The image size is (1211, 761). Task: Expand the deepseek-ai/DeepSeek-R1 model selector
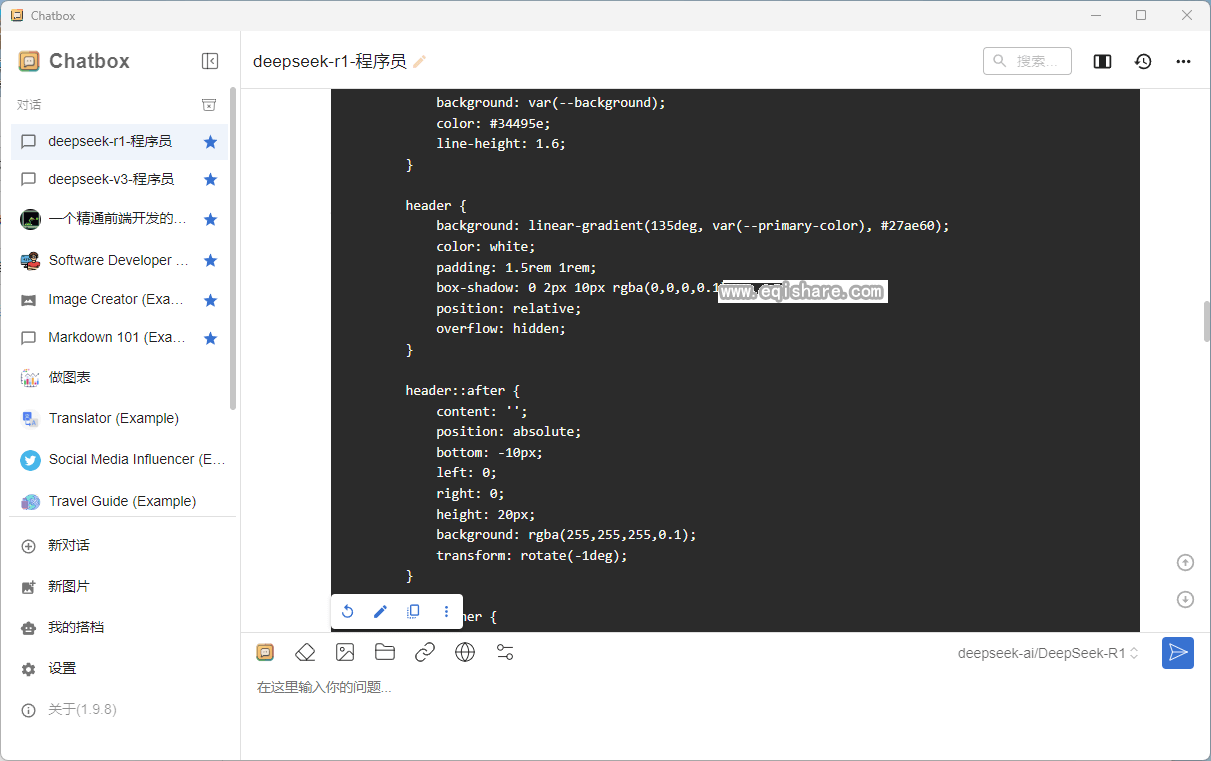click(x=1048, y=653)
